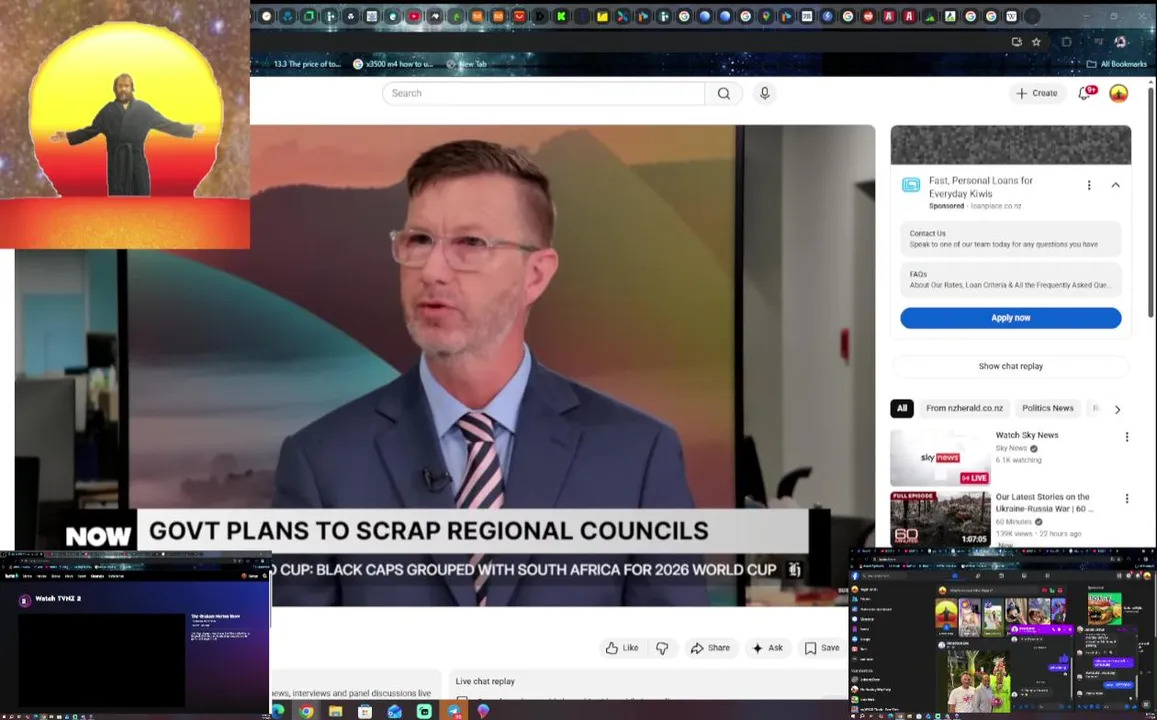Open the burger sponsored ad in Facebook window

click(1104, 608)
